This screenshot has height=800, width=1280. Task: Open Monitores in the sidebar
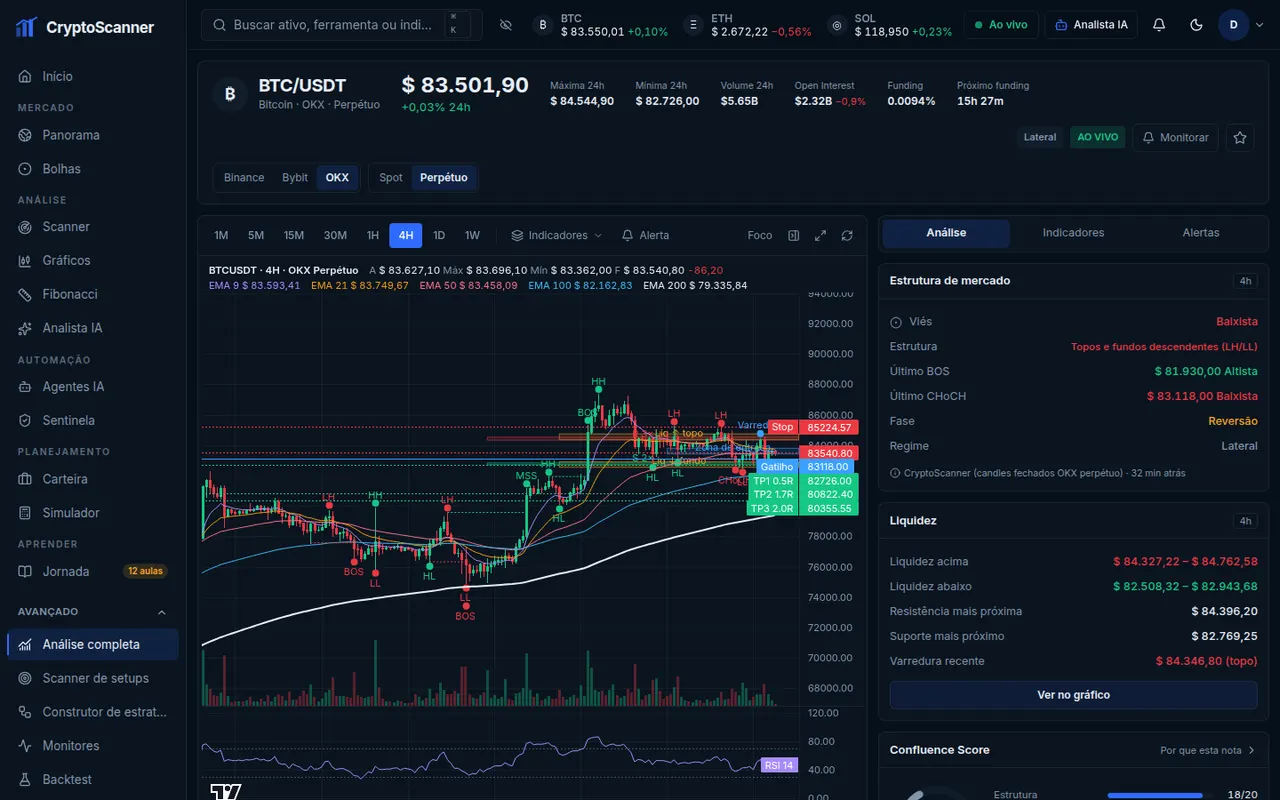point(92,746)
